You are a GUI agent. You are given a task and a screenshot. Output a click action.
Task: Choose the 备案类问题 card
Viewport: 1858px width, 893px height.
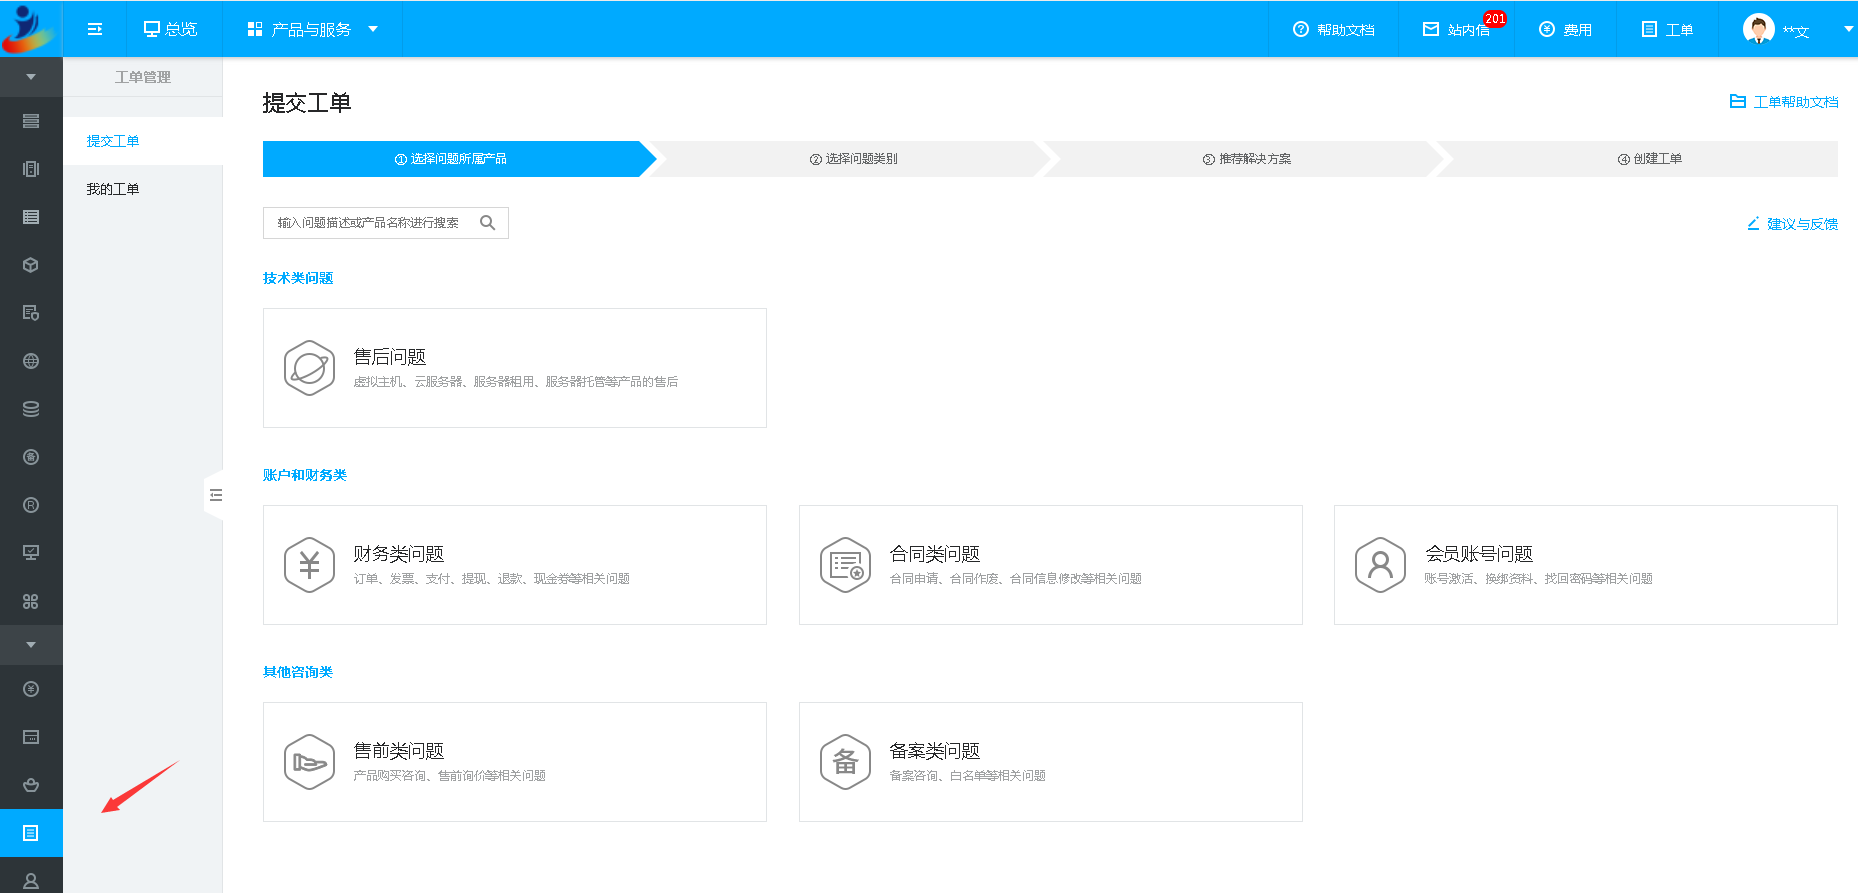pyautogui.click(x=1051, y=762)
